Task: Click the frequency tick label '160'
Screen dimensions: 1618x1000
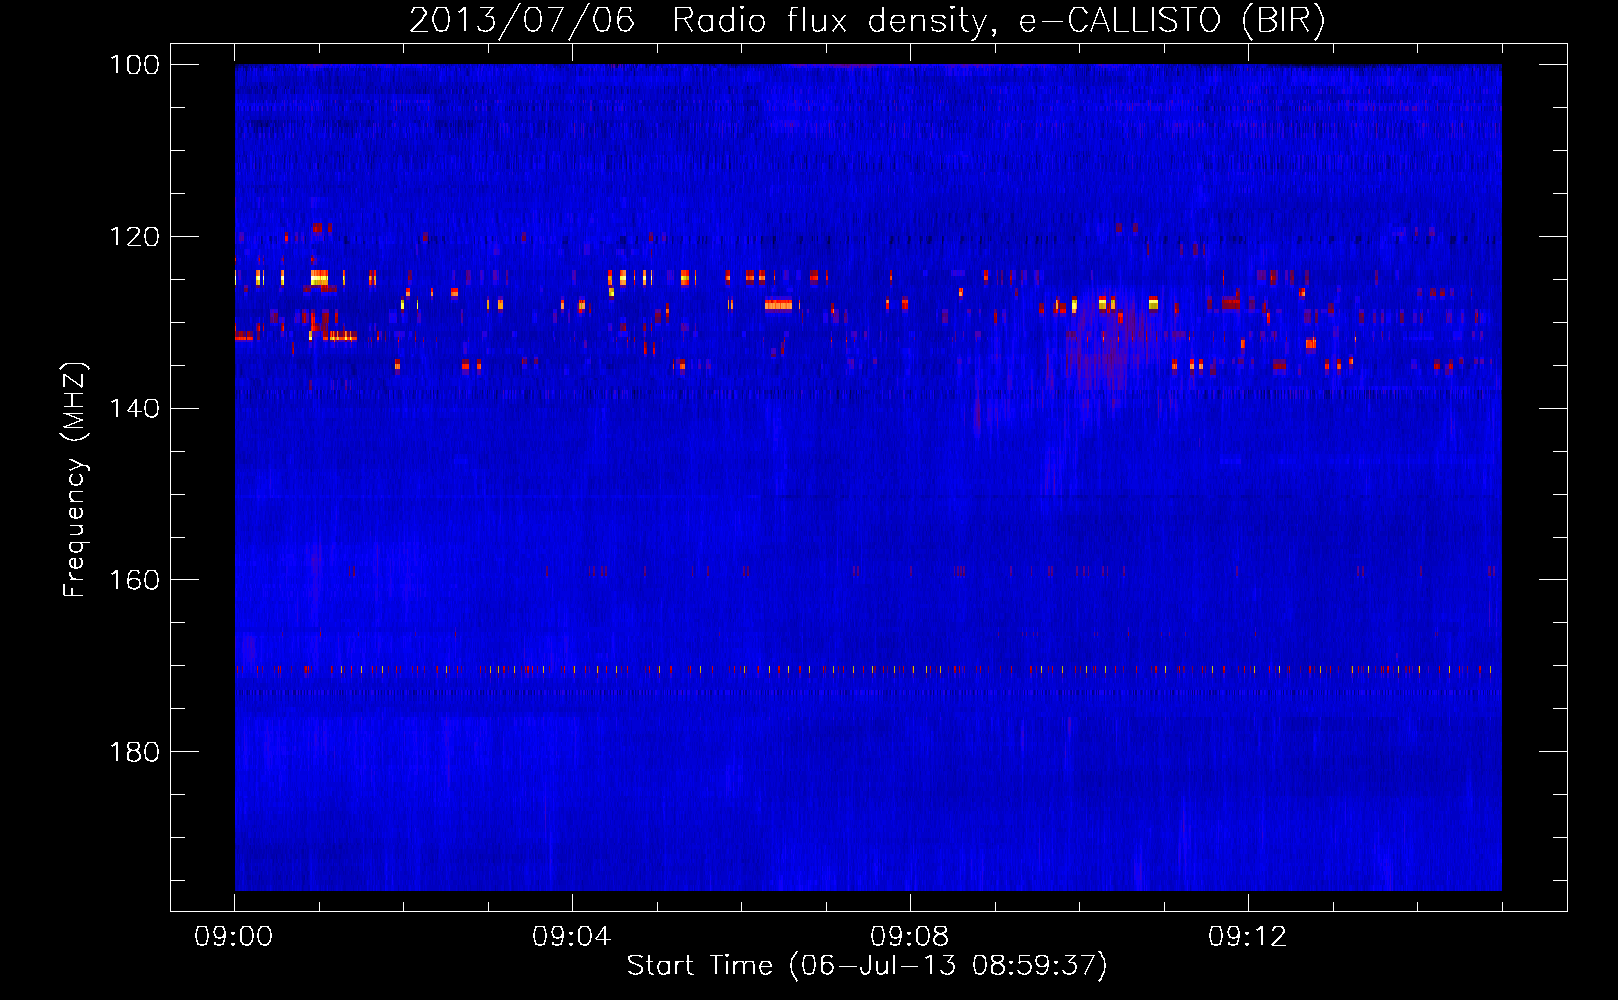Action: click(x=135, y=580)
